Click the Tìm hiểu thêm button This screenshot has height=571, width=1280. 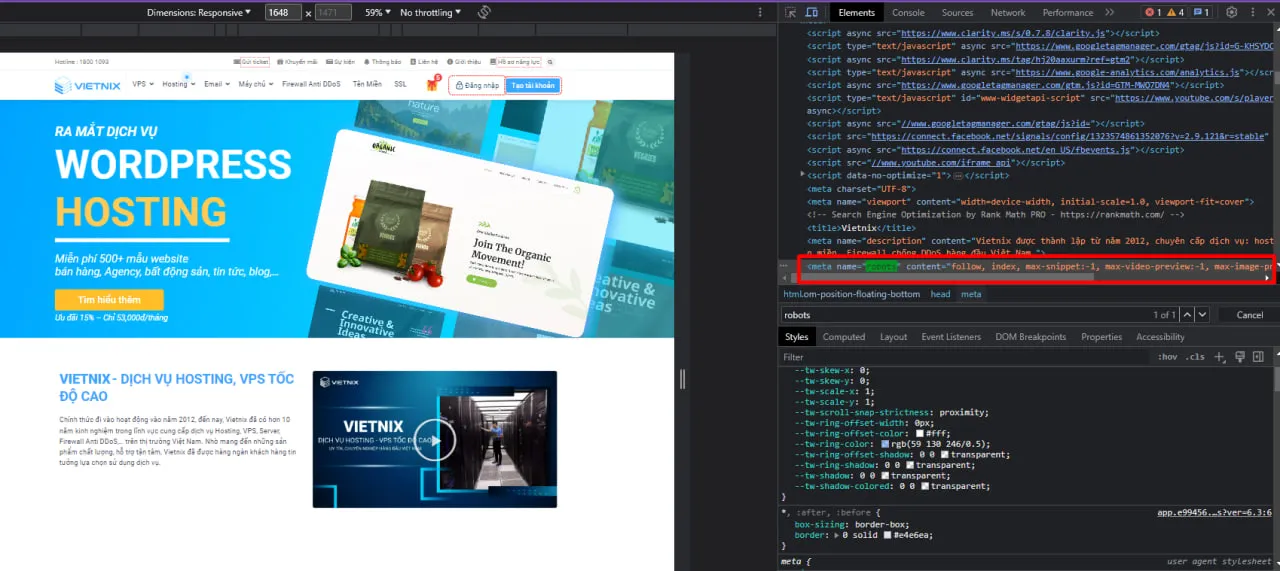(x=109, y=300)
